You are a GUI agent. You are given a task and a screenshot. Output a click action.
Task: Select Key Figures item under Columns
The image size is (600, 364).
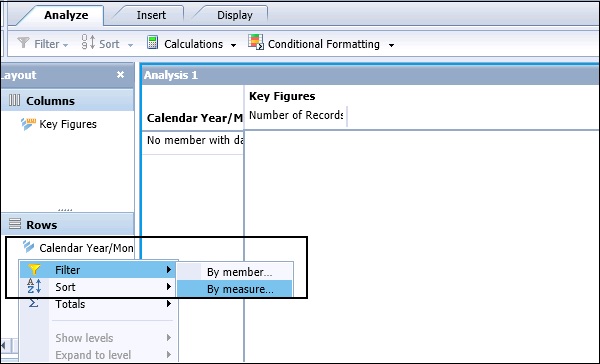(68, 124)
